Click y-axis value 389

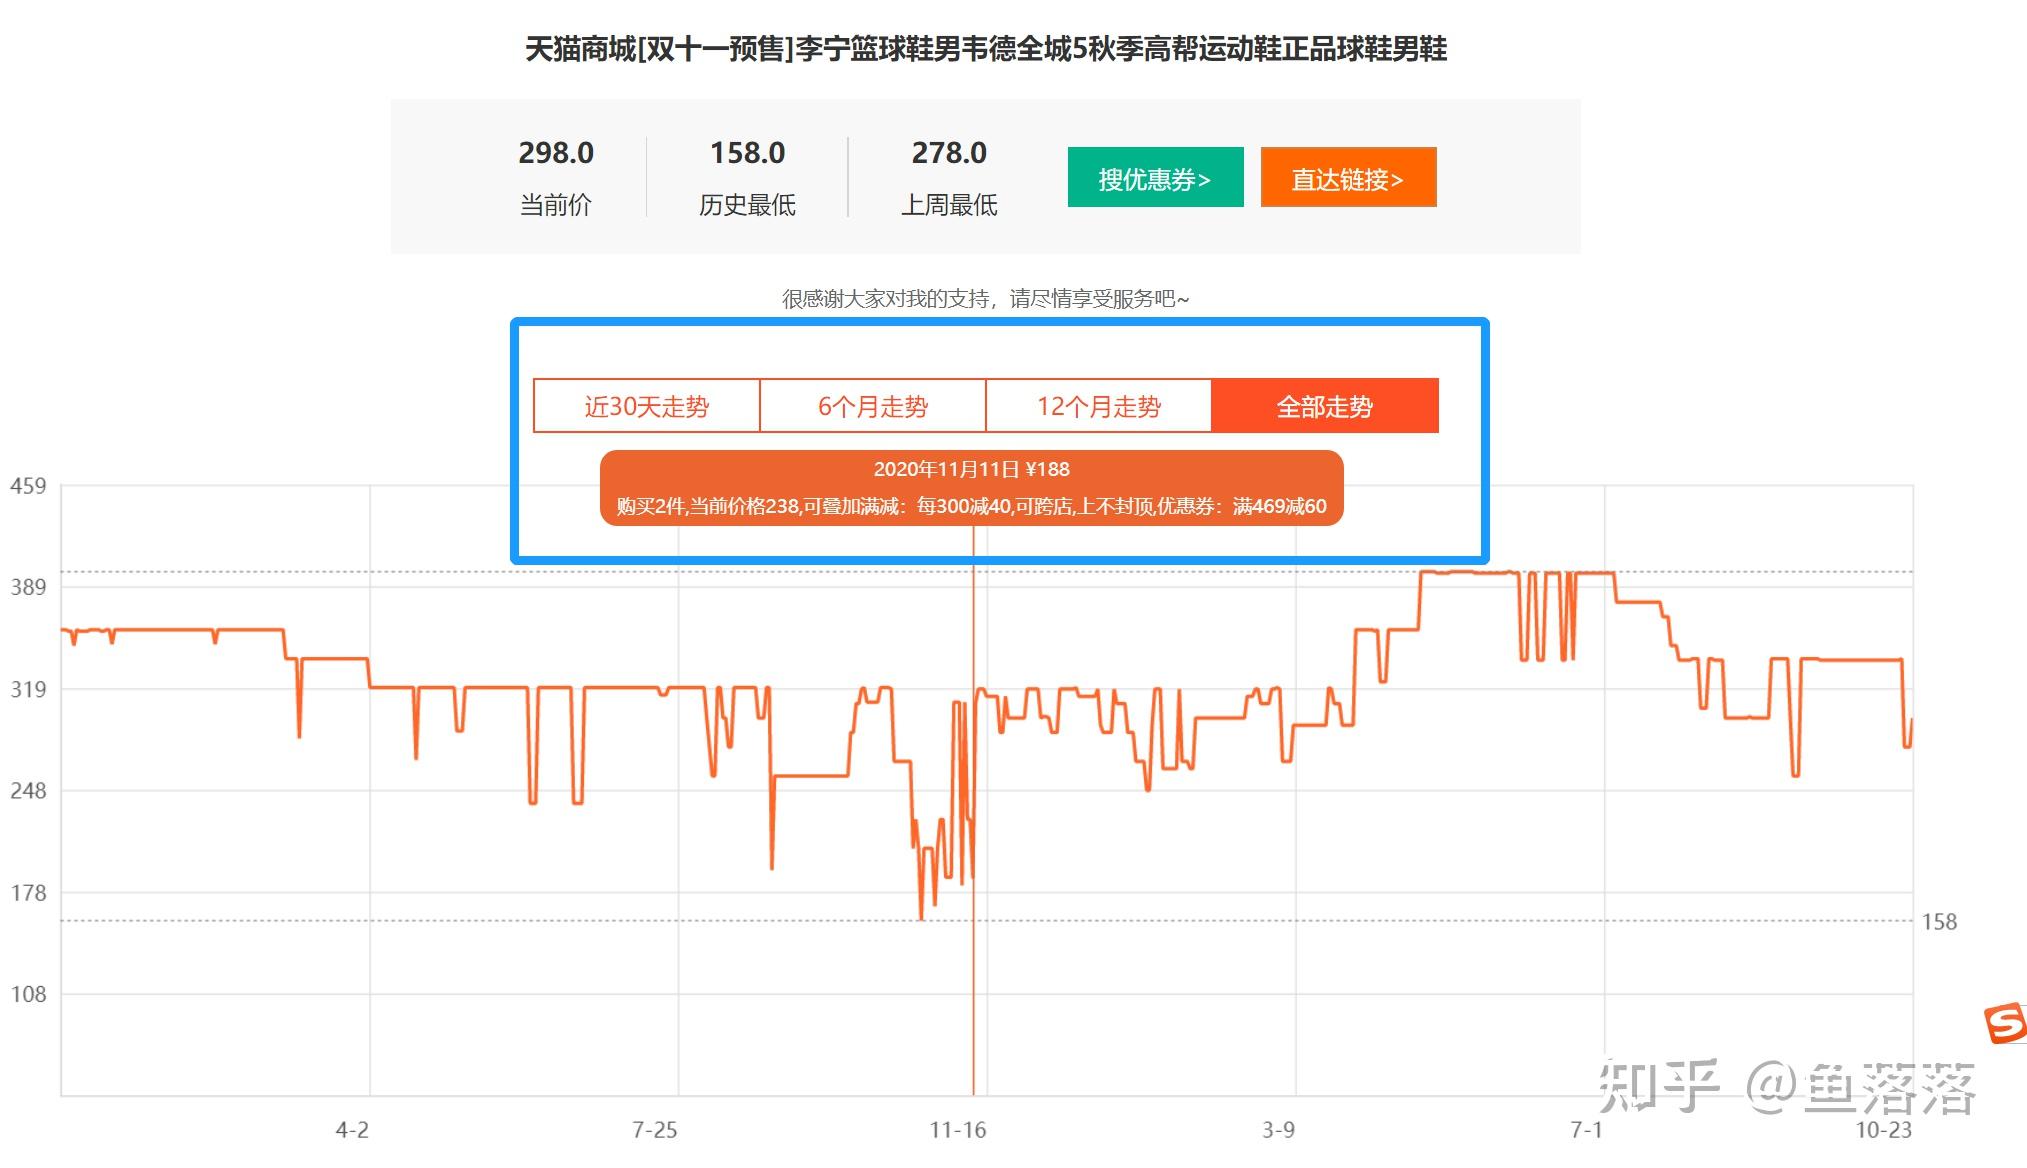click(28, 588)
